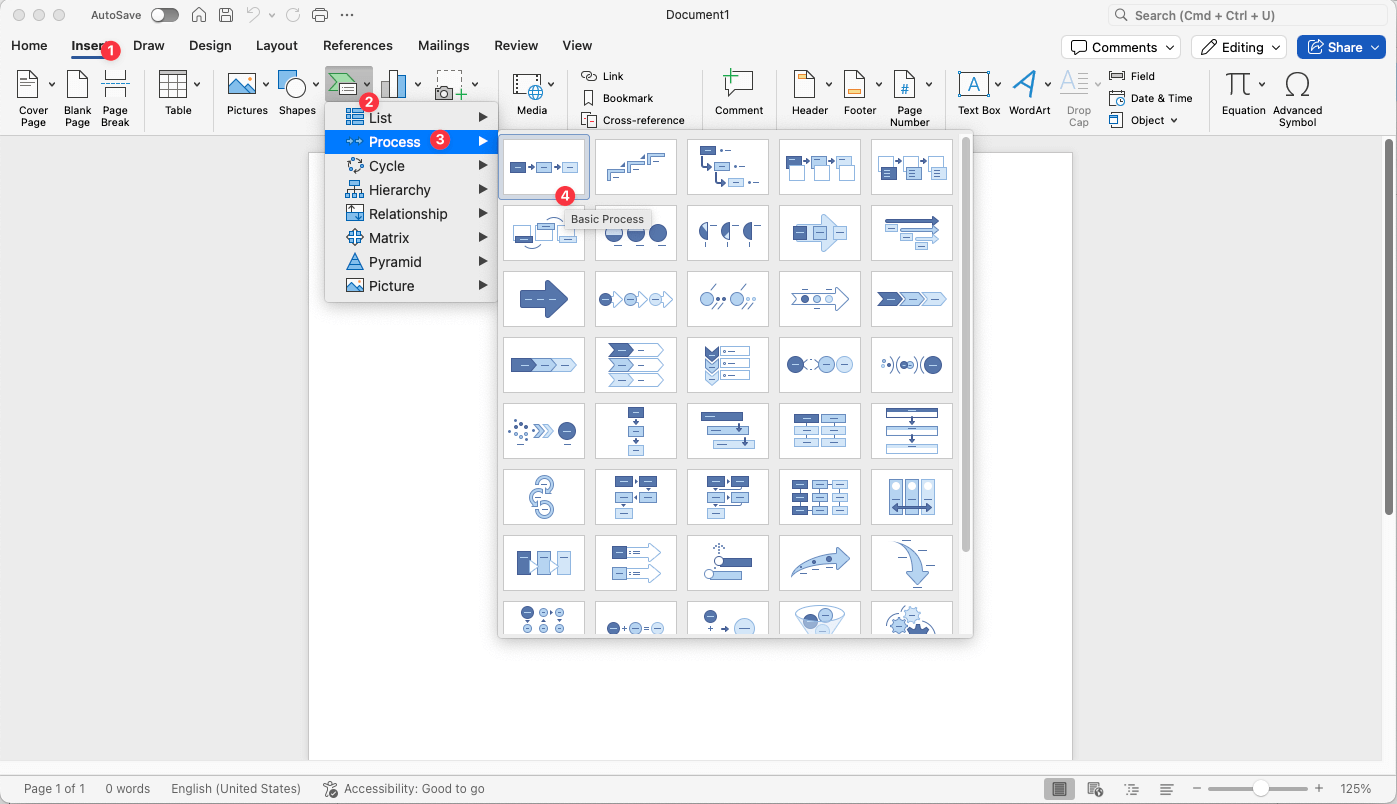Open the Editing mode dropdown
The height and width of the screenshot is (804, 1397).
coord(1238,46)
